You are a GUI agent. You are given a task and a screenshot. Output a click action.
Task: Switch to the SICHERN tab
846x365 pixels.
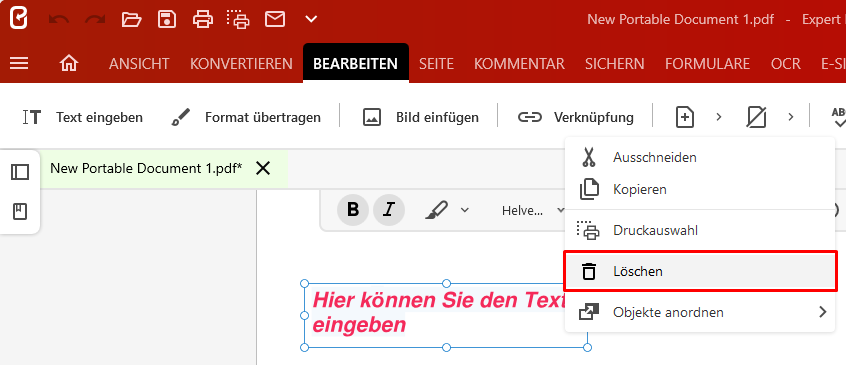tap(615, 64)
